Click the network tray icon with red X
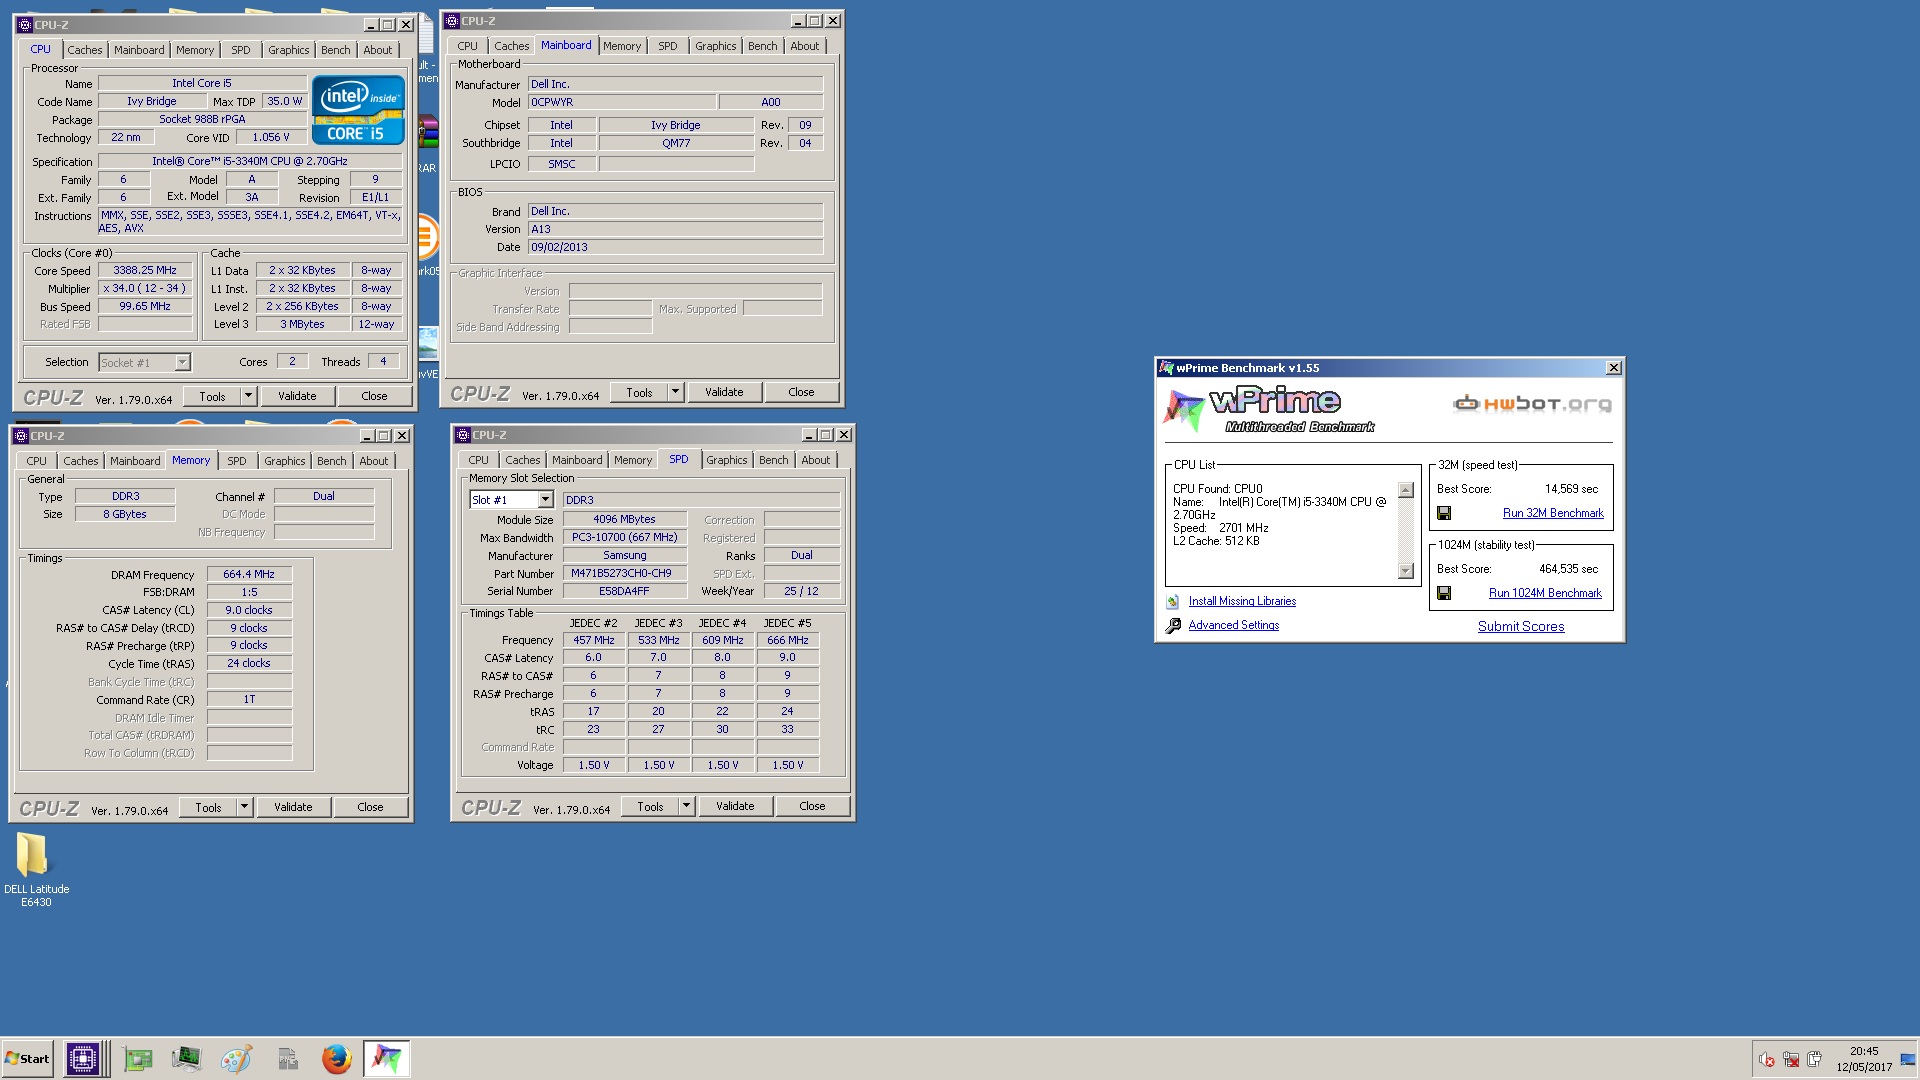Image resolution: width=1920 pixels, height=1080 pixels. point(1791,1060)
